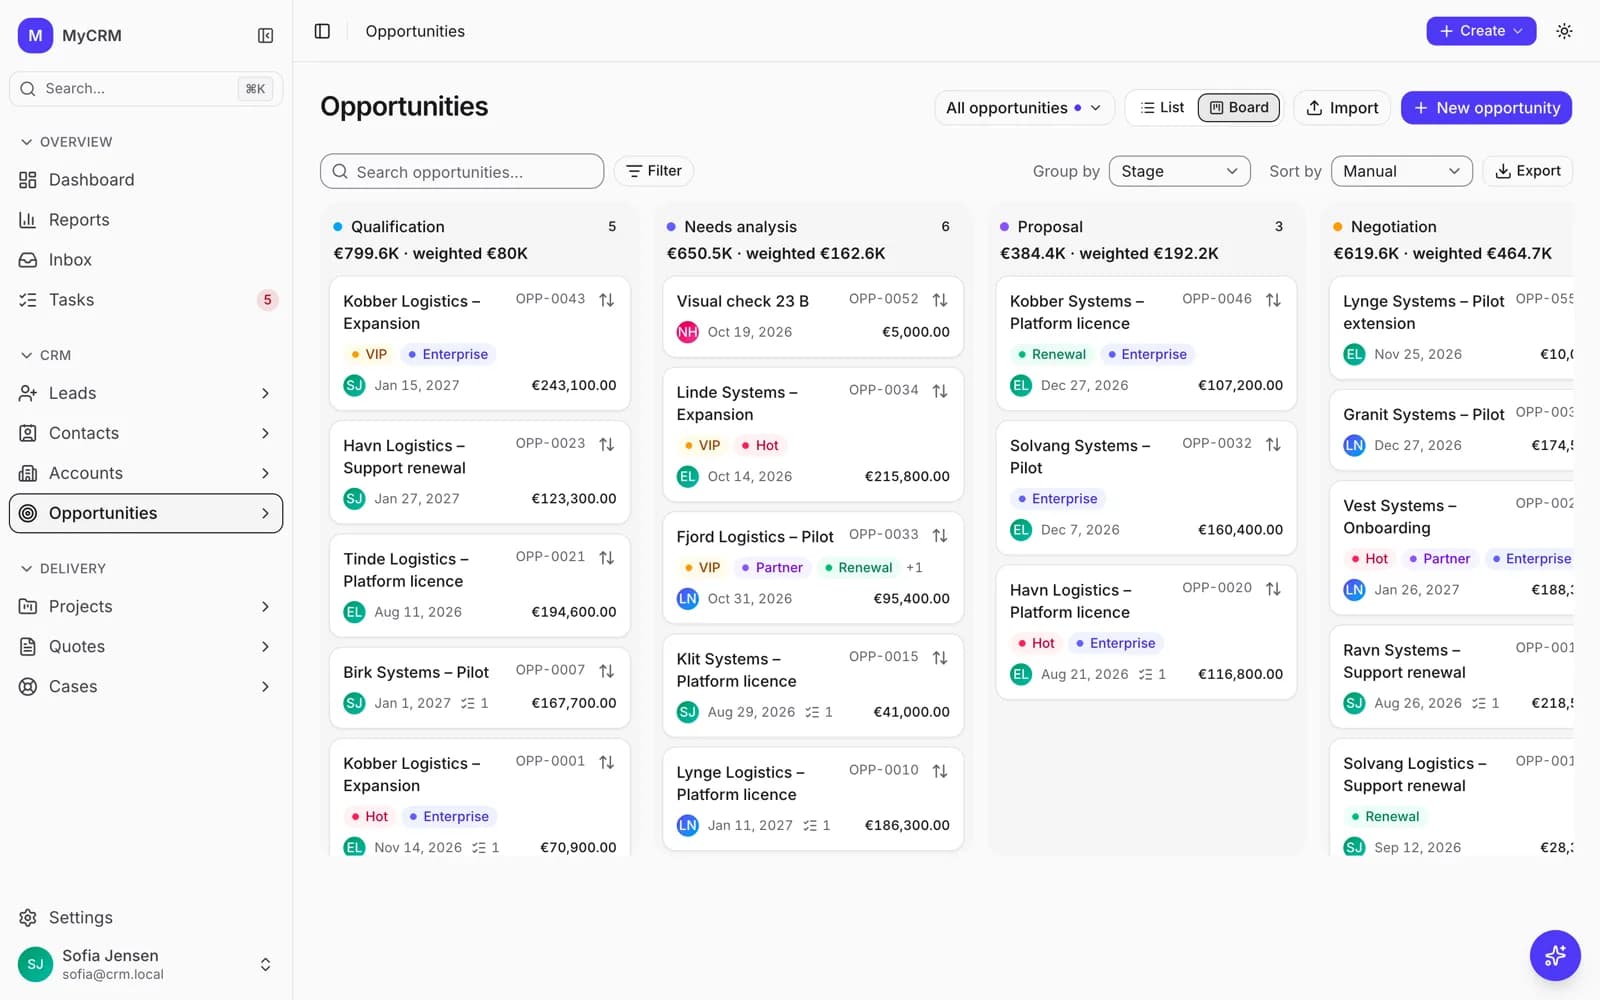Open Quotes in the sidebar
The height and width of the screenshot is (1000, 1600).
pyautogui.click(x=146, y=647)
